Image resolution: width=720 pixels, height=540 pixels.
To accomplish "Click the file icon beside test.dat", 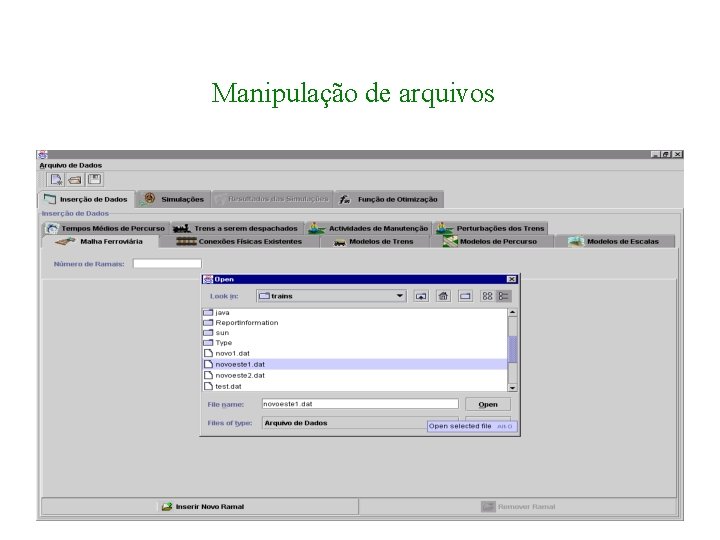I will pos(208,387).
